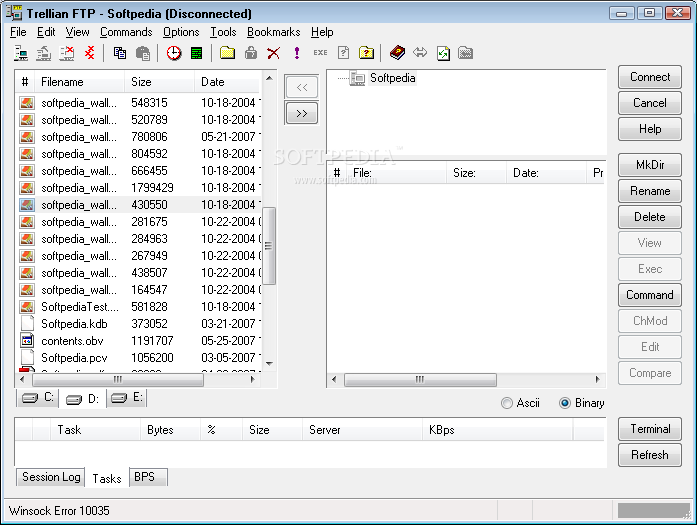The image size is (697, 525).
Task: Click the padlock permissions toolbar icon
Action: click(251, 53)
